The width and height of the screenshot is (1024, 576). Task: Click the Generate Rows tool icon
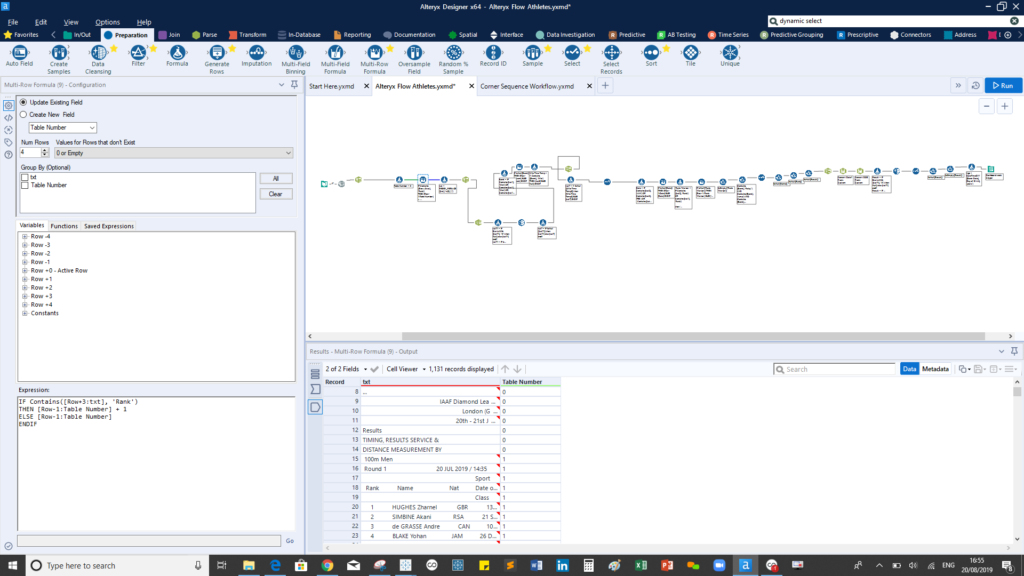[x=217, y=52]
